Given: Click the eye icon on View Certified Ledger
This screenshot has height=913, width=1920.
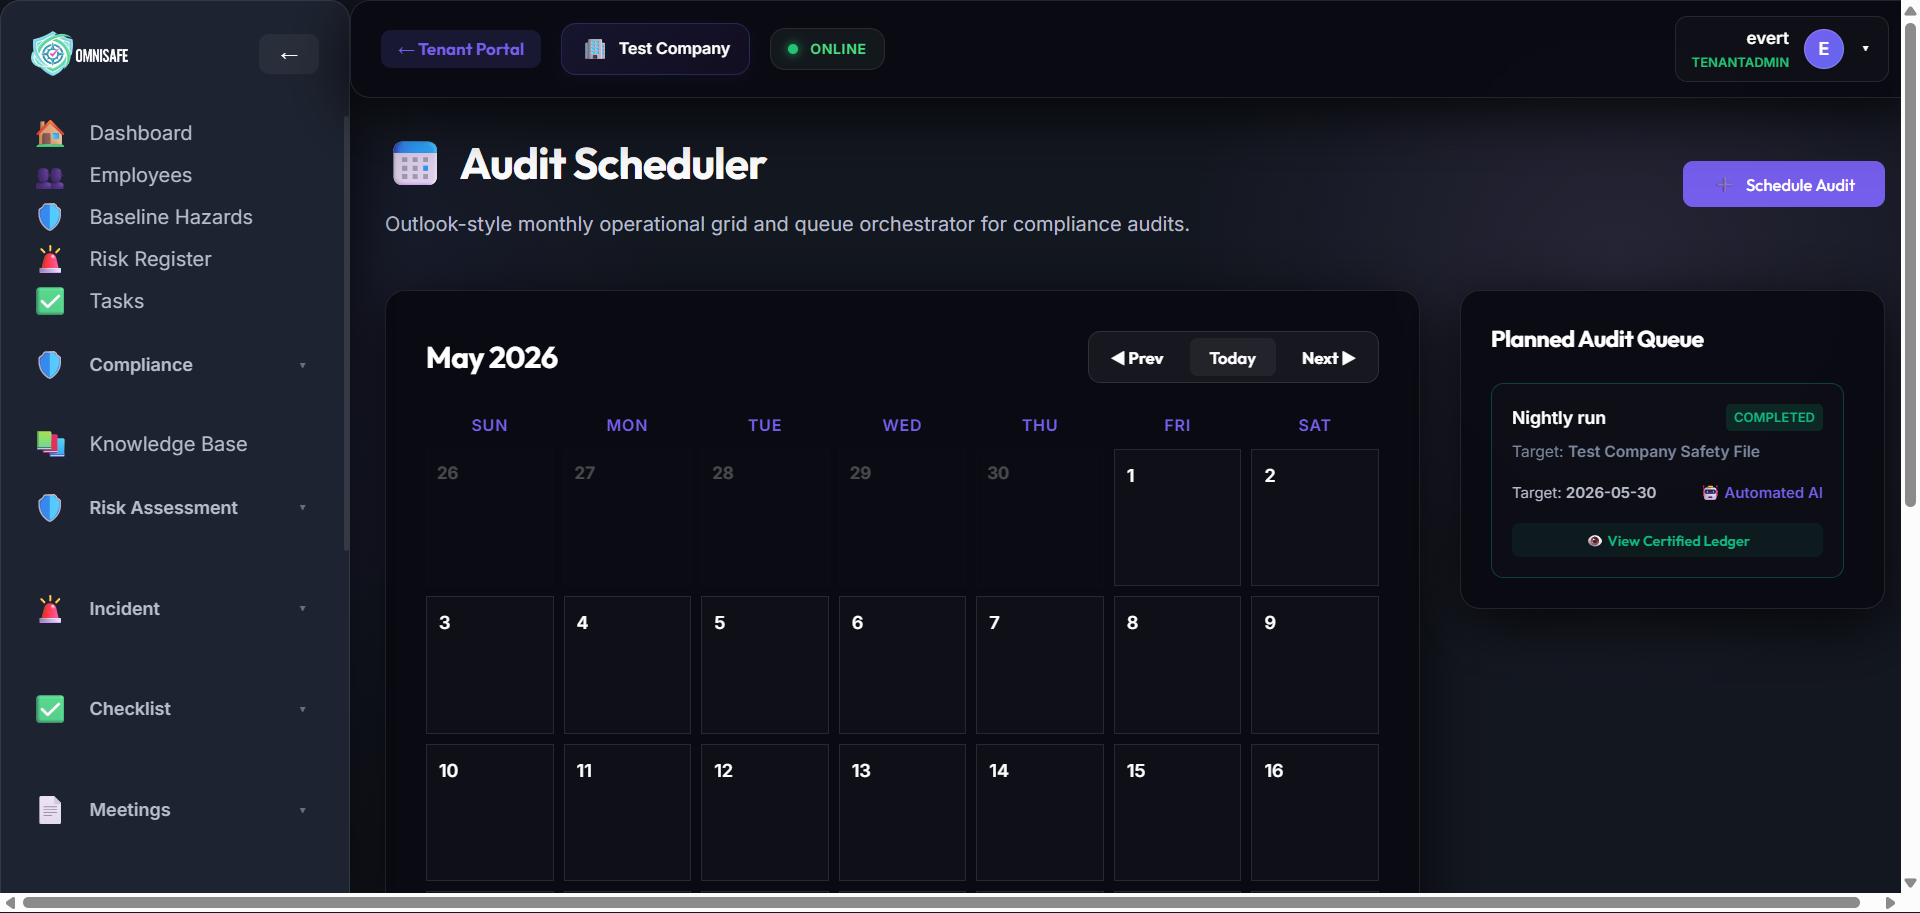Looking at the screenshot, I should [1595, 541].
